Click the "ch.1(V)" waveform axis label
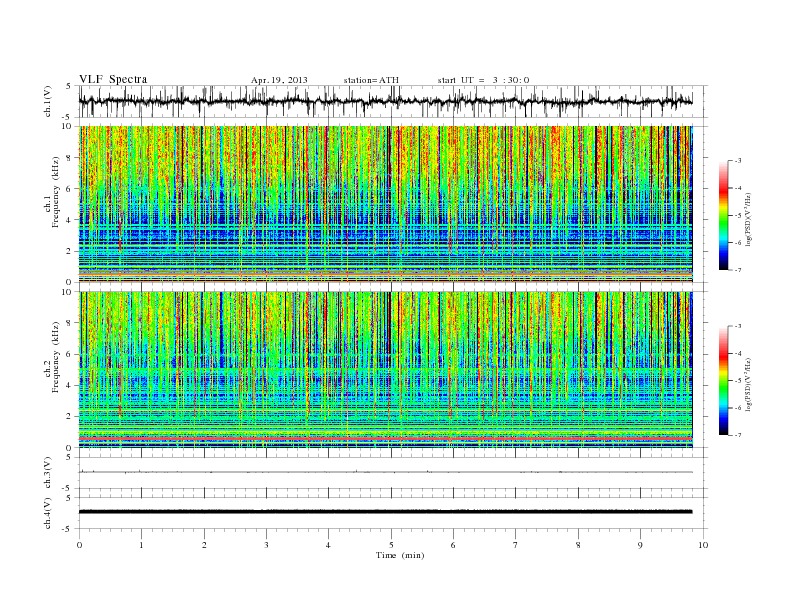792x612 pixels. tap(48, 102)
